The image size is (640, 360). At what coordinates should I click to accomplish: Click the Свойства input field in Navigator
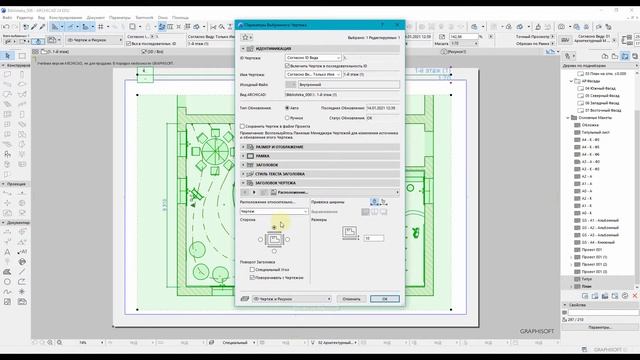[603, 313]
